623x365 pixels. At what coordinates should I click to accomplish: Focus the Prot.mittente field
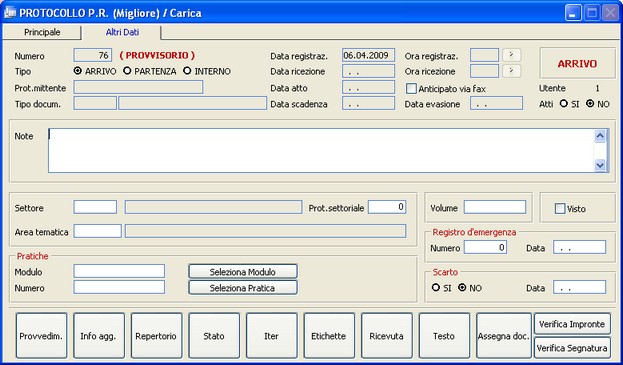pyautogui.click(x=138, y=87)
